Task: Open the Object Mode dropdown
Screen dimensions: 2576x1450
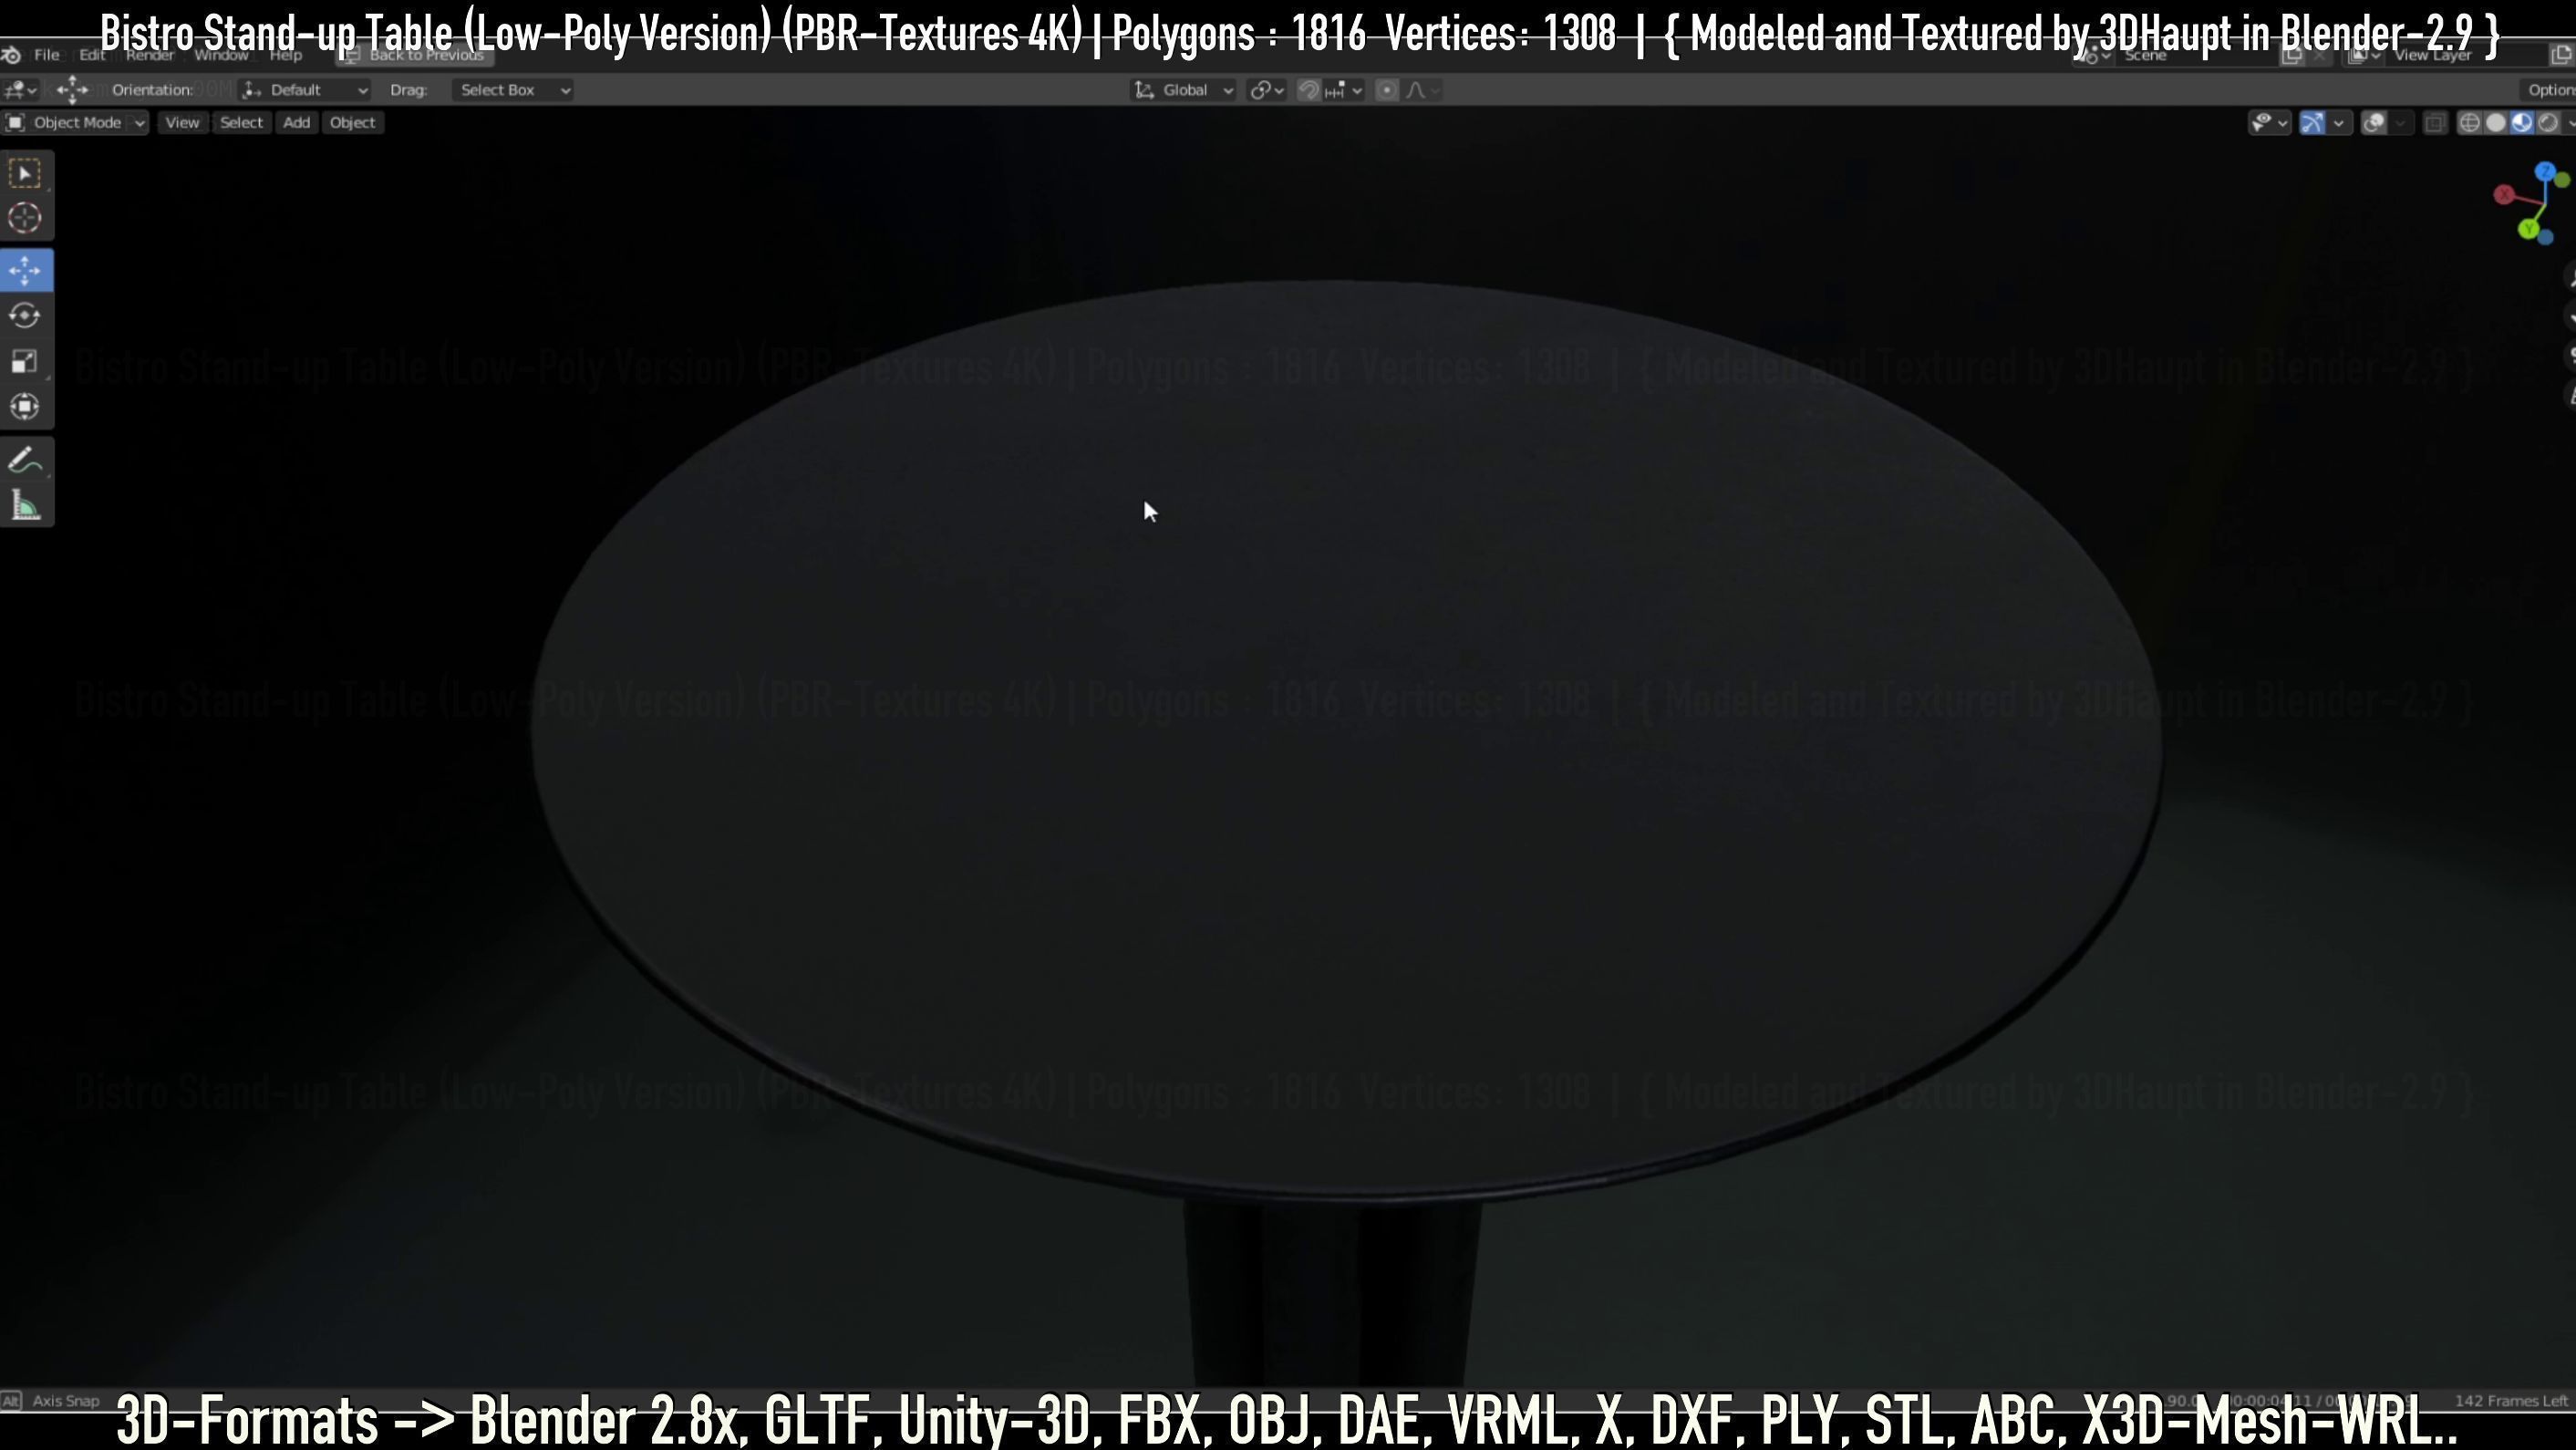Action: tap(77, 122)
